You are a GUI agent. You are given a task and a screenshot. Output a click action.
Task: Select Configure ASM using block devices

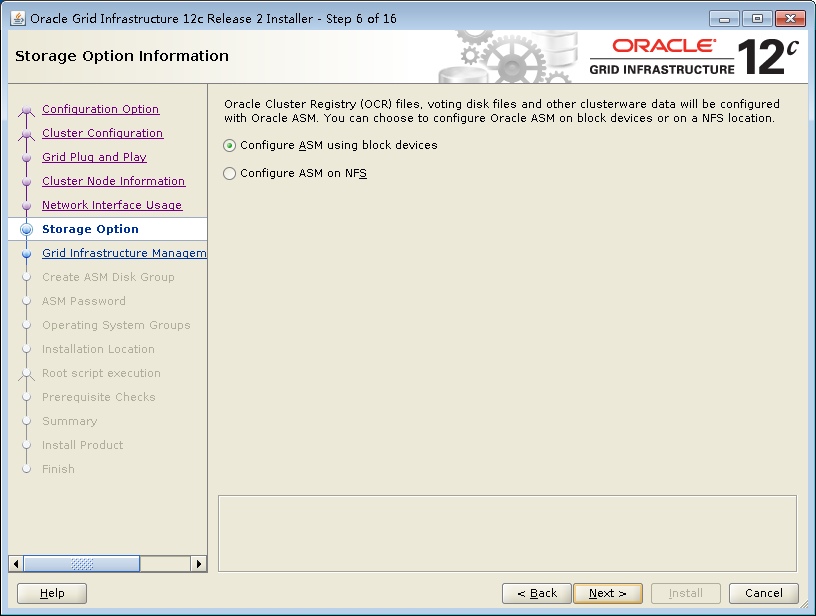(x=229, y=145)
